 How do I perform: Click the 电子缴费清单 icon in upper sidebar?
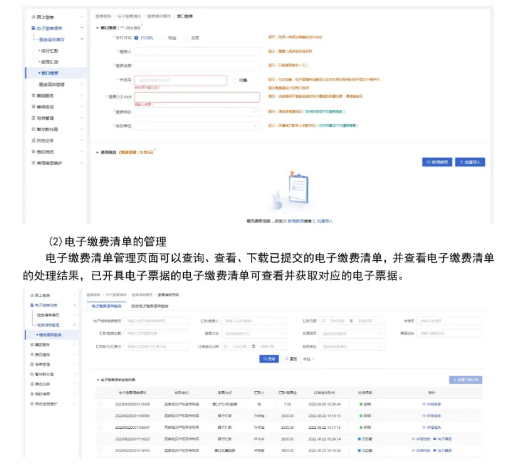[33, 28]
